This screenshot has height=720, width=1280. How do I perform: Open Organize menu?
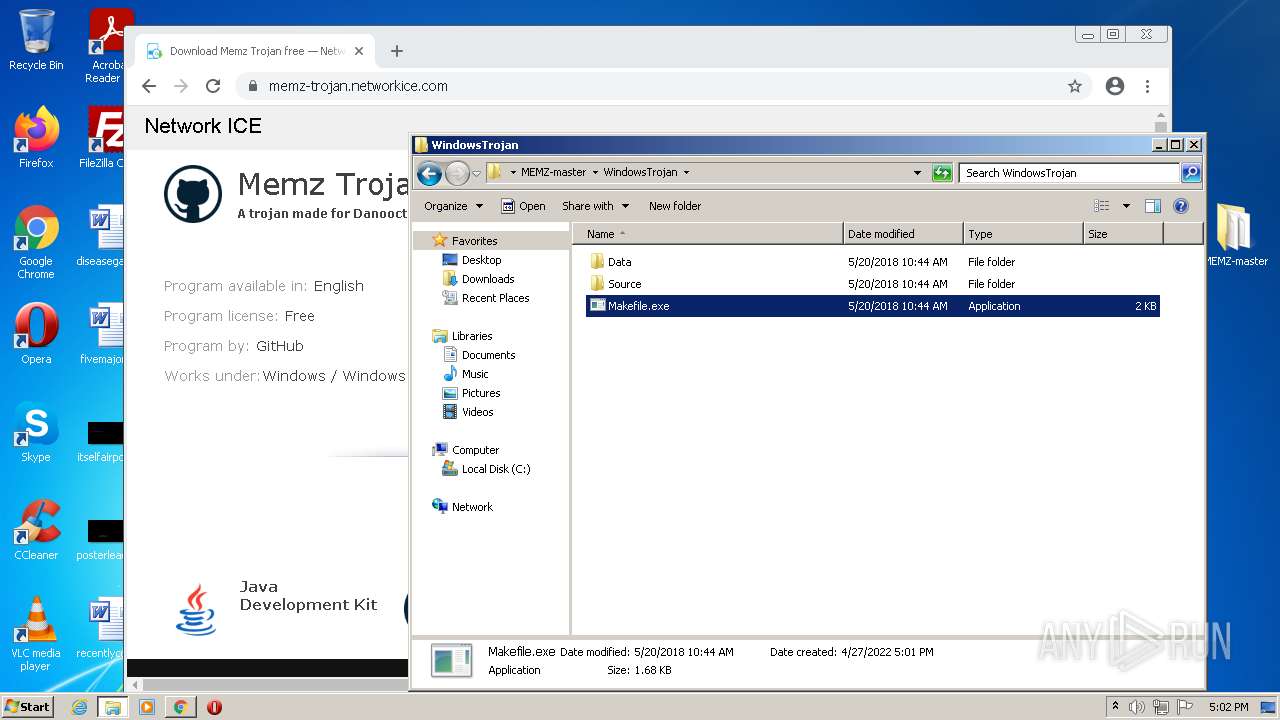453,206
